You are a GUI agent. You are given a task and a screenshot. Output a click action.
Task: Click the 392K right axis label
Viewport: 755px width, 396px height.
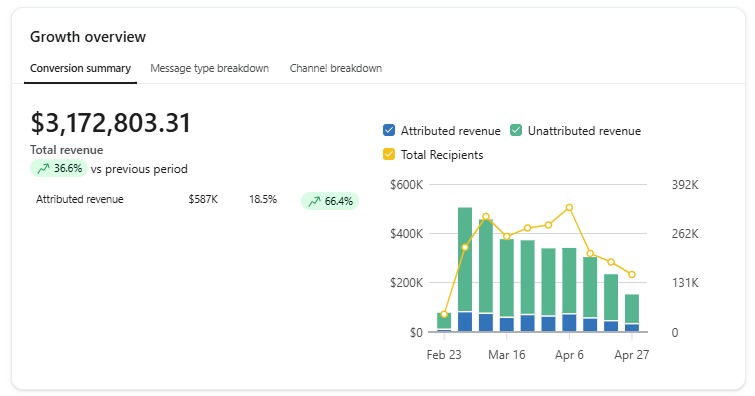tap(685, 185)
